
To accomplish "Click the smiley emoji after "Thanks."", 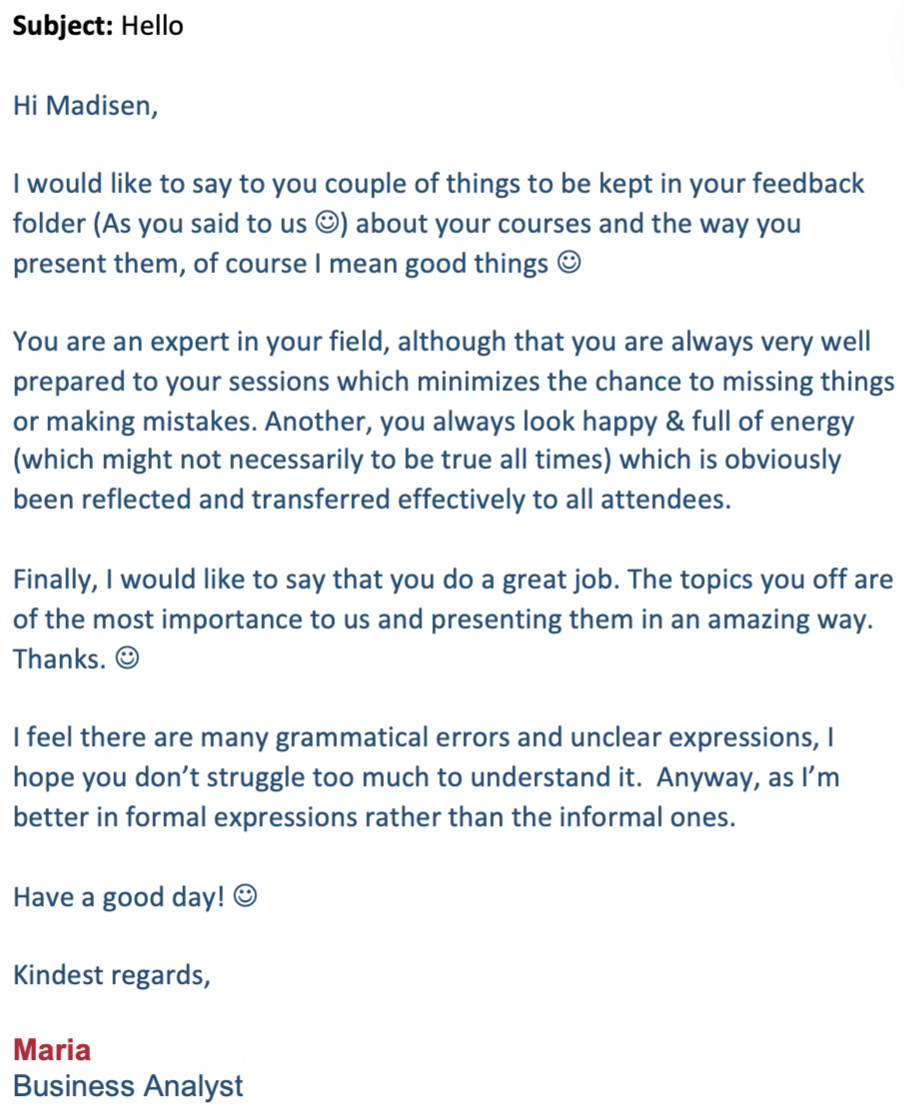I will tap(127, 658).
